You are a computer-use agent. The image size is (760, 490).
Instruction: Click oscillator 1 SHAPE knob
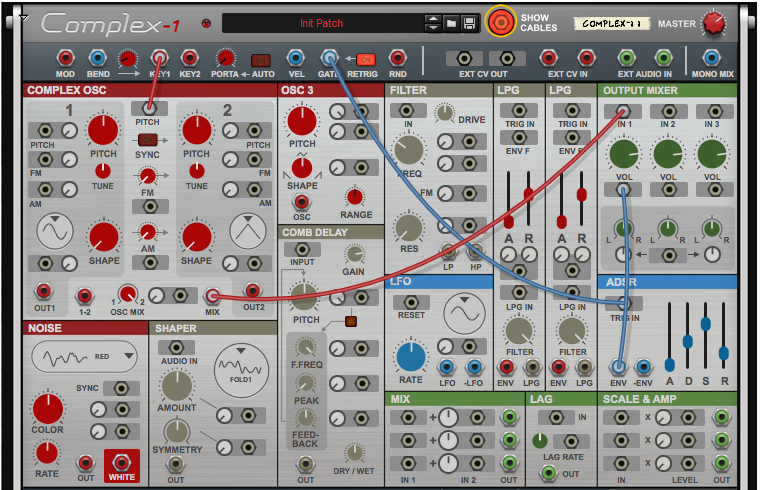coord(104,237)
